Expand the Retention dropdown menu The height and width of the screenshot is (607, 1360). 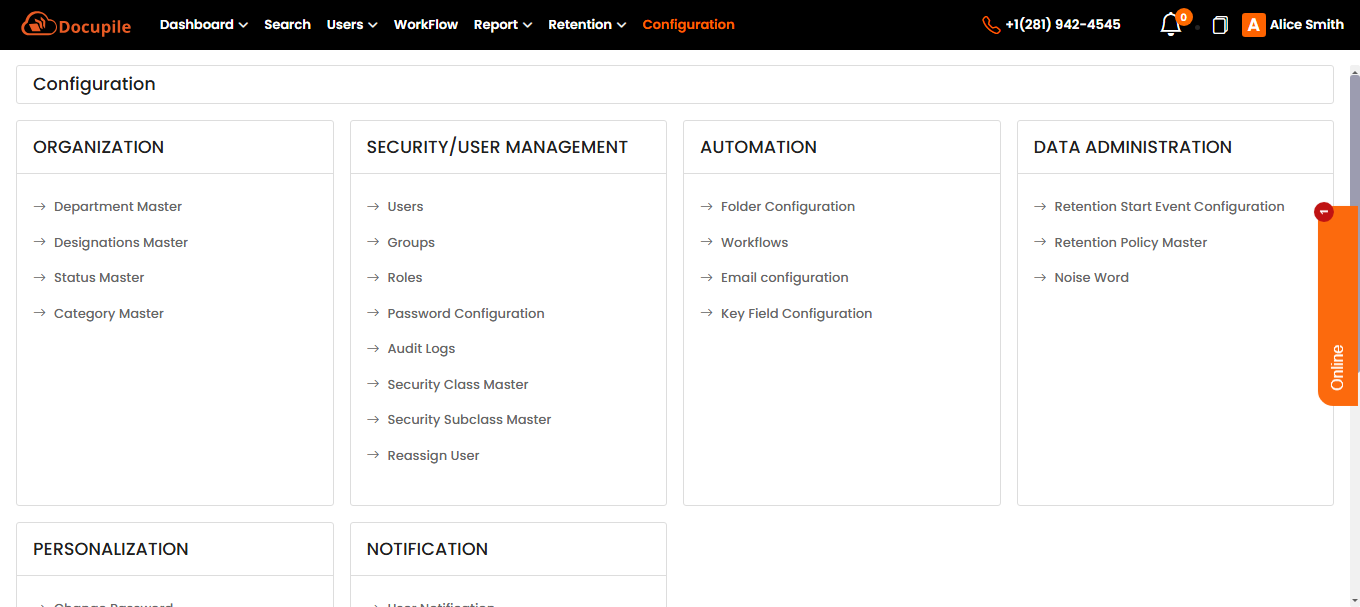pos(587,25)
